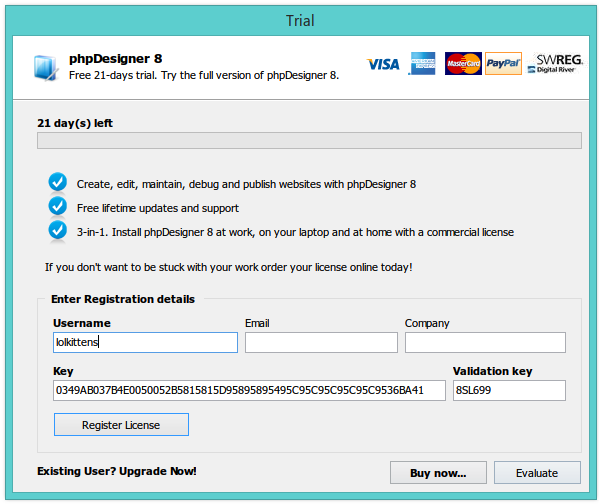The width and height of the screenshot is (599, 504).
Task: Click inside the long Key field
Action: tap(249, 390)
